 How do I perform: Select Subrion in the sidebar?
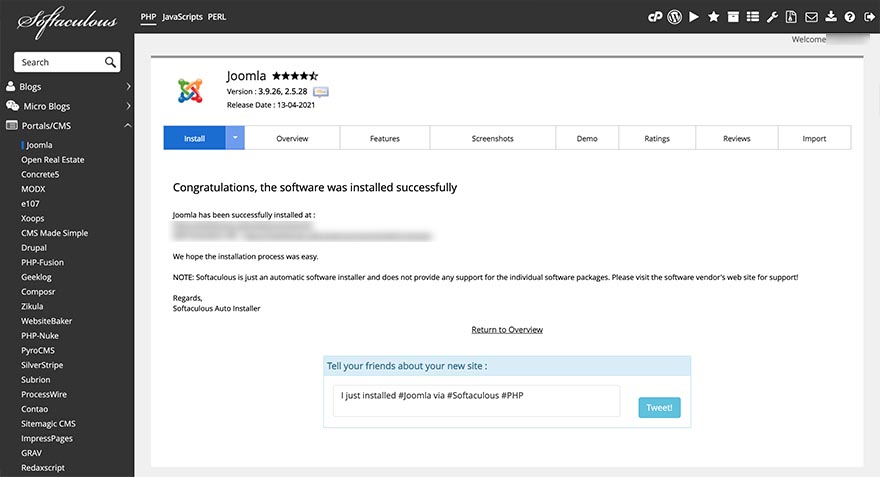(36, 379)
